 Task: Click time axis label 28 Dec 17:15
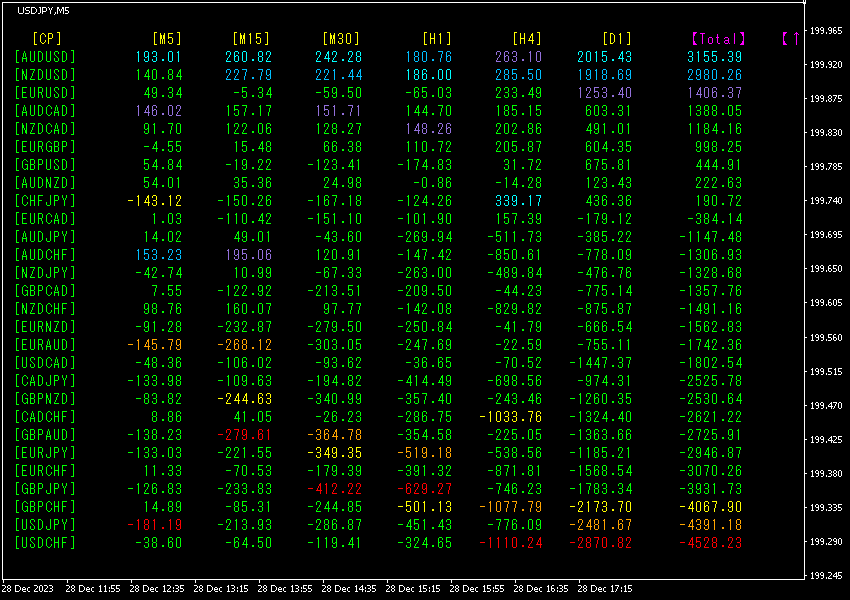(605, 589)
